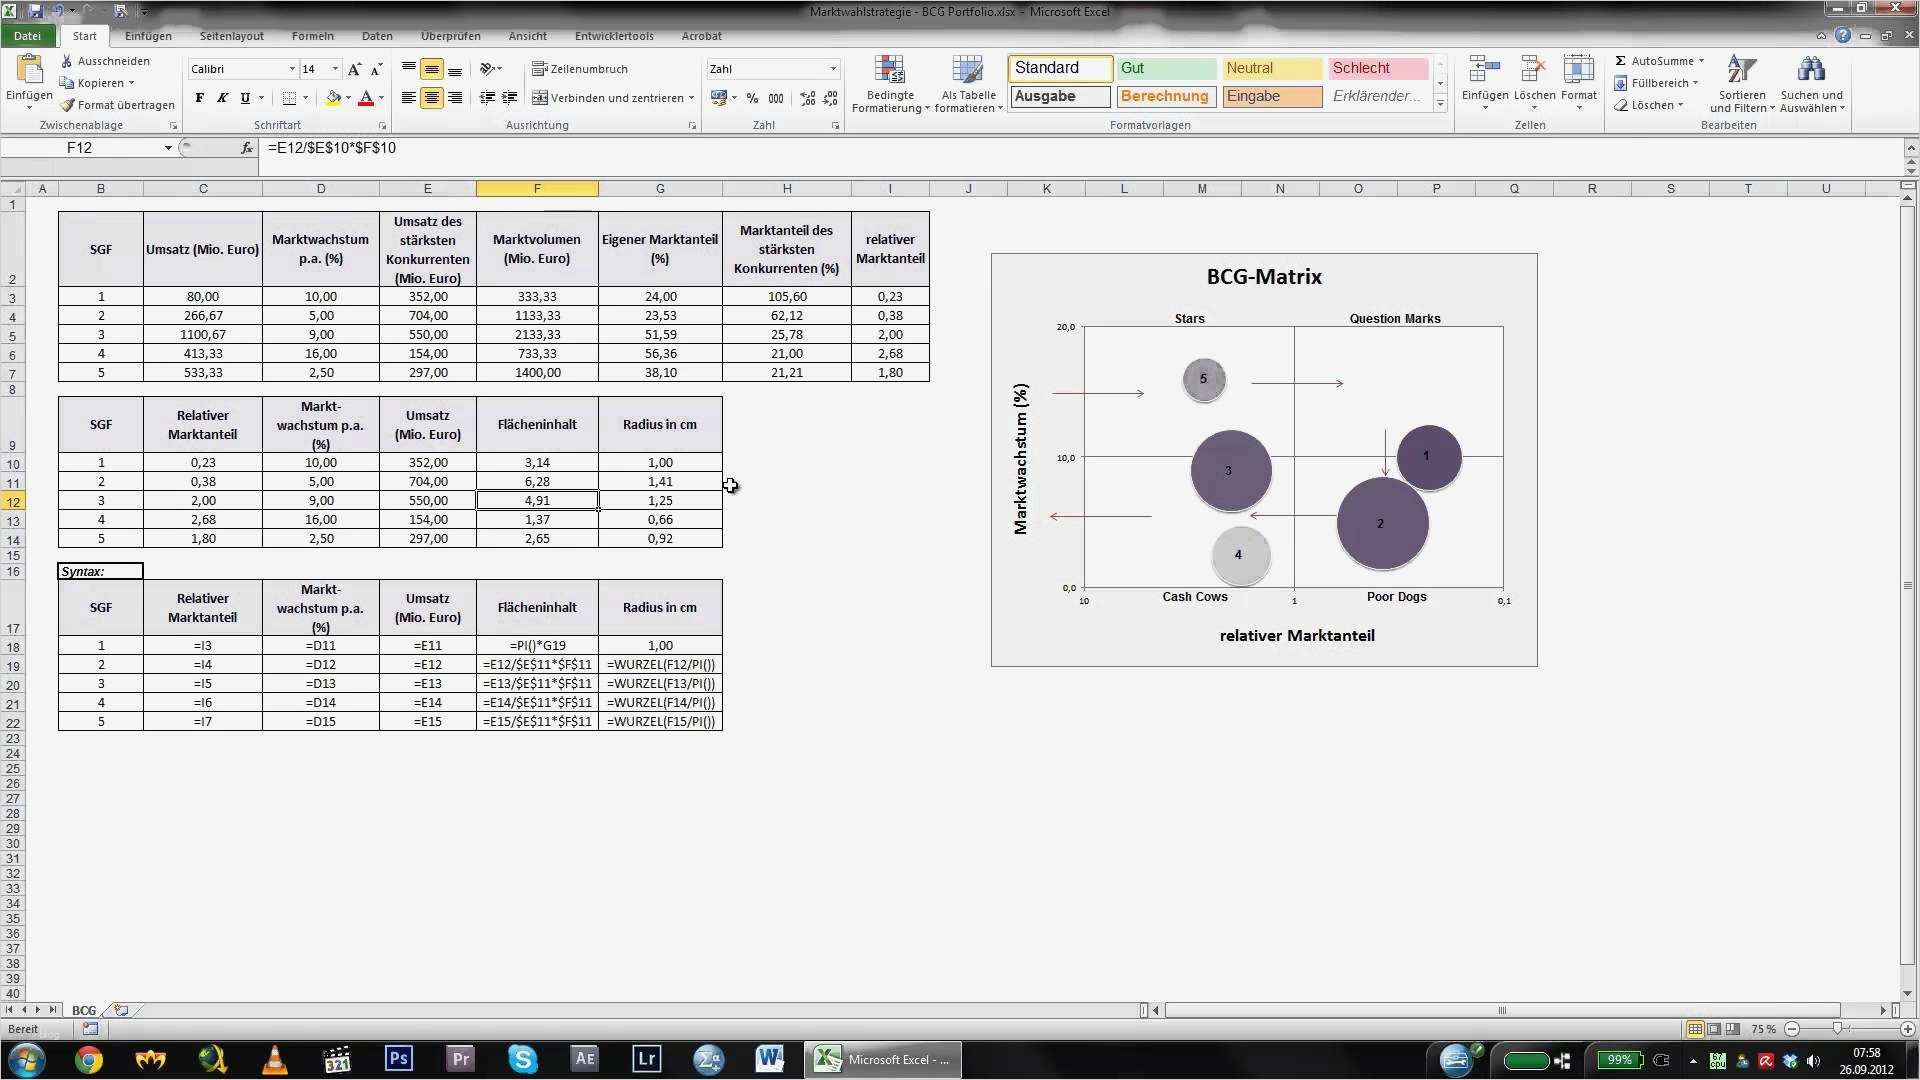Apply the Schlecht cell style
1920x1080 pixels.
point(1377,68)
